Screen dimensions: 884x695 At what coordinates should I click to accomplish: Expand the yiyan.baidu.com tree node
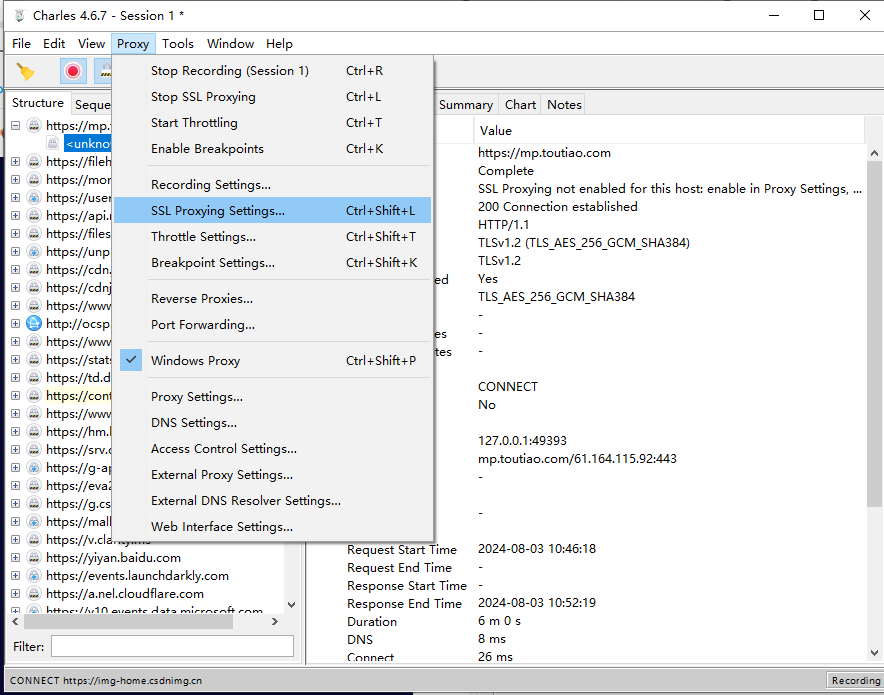(x=15, y=557)
